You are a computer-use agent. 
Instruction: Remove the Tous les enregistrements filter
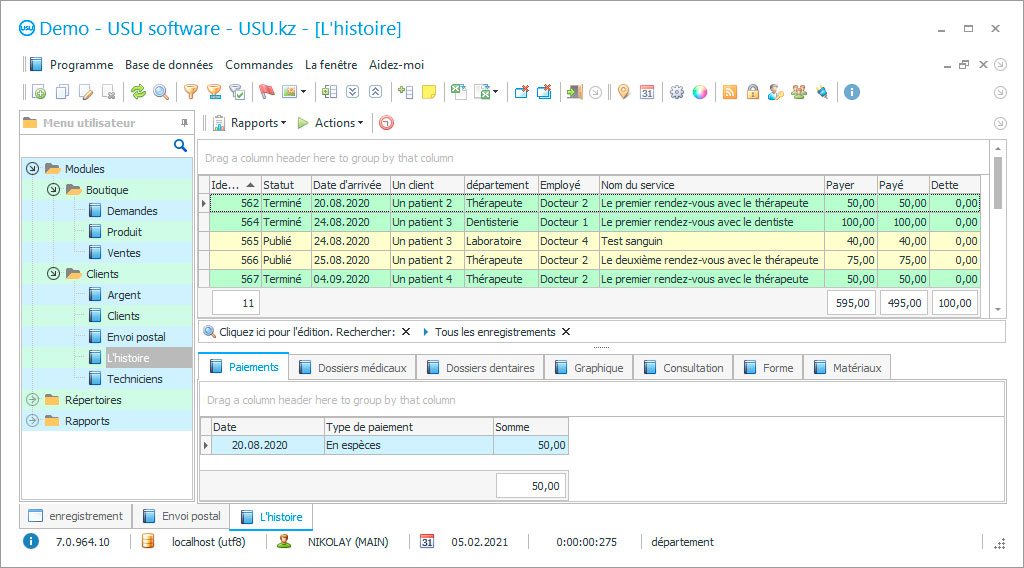click(566, 332)
